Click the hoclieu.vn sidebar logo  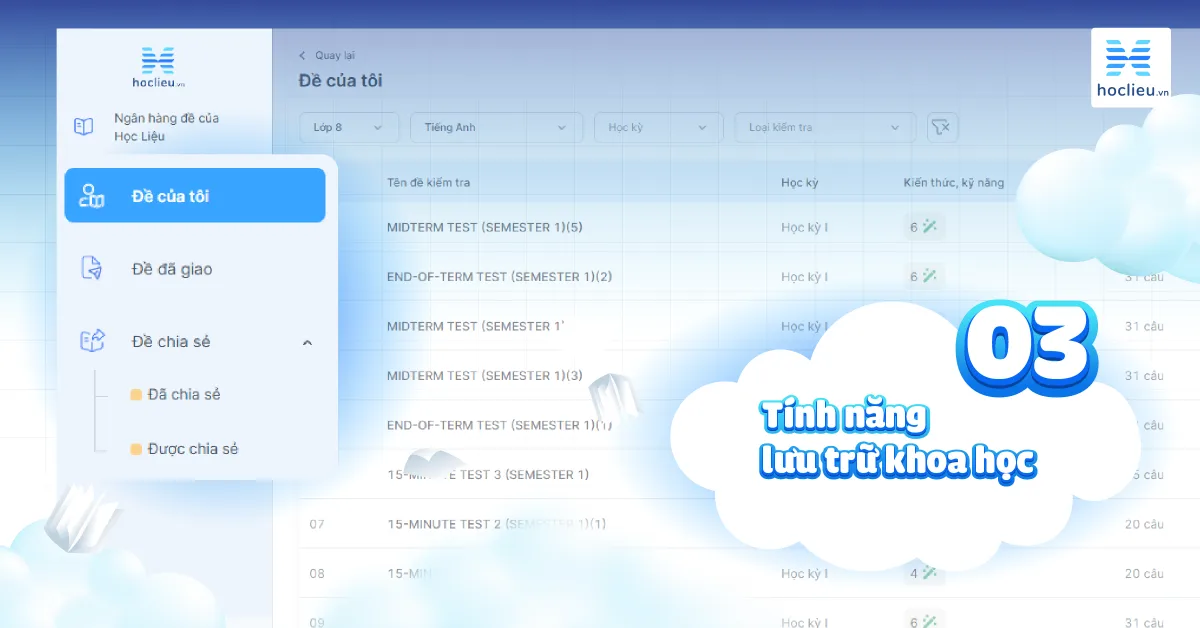pyautogui.click(x=157, y=67)
